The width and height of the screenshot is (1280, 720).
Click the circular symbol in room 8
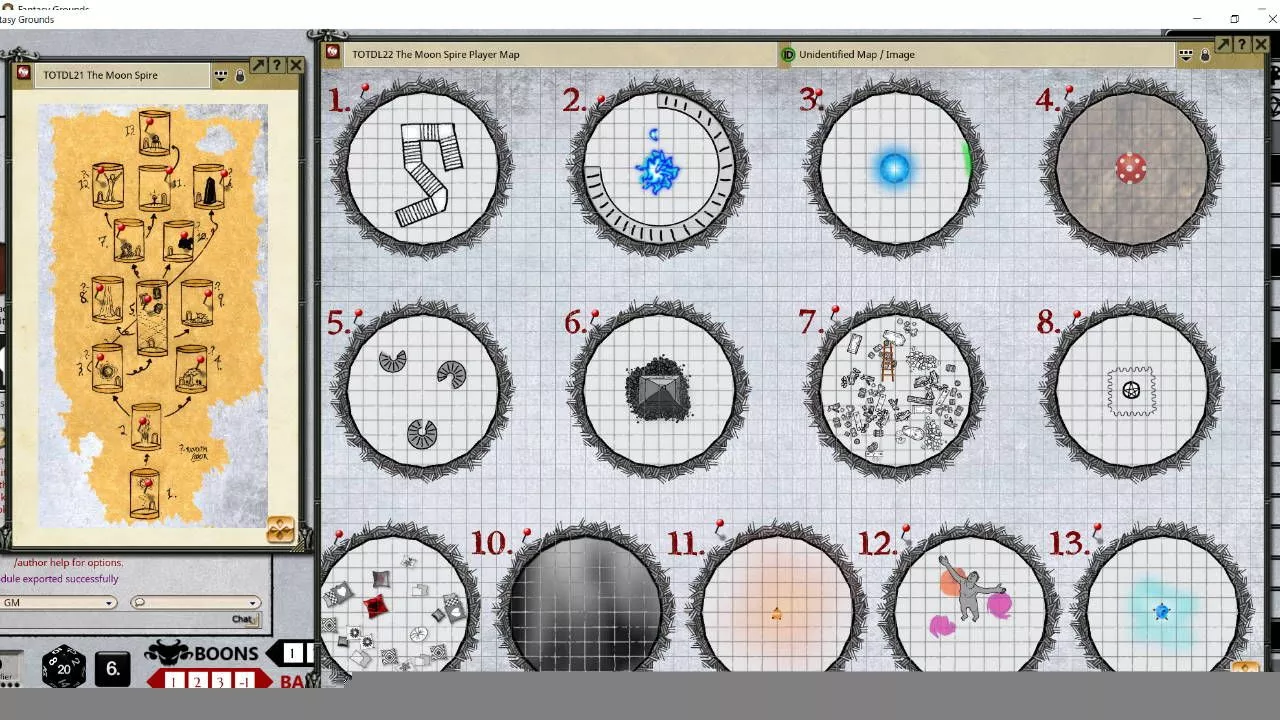tap(1131, 391)
